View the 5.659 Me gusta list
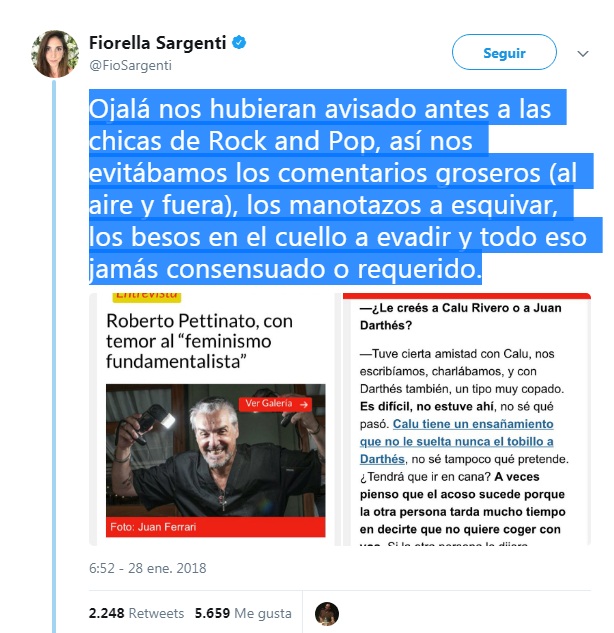 [x=243, y=613]
